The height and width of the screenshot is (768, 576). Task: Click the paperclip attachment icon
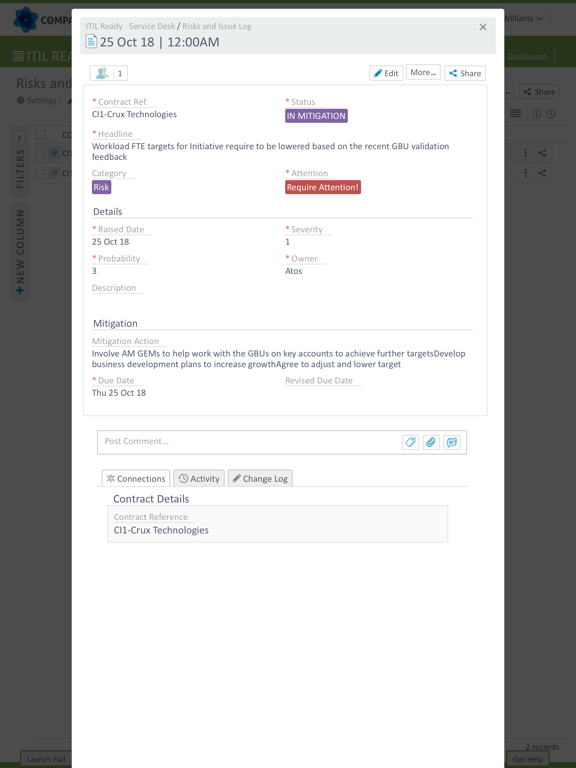pyautogui.click(x=431, y=442)
